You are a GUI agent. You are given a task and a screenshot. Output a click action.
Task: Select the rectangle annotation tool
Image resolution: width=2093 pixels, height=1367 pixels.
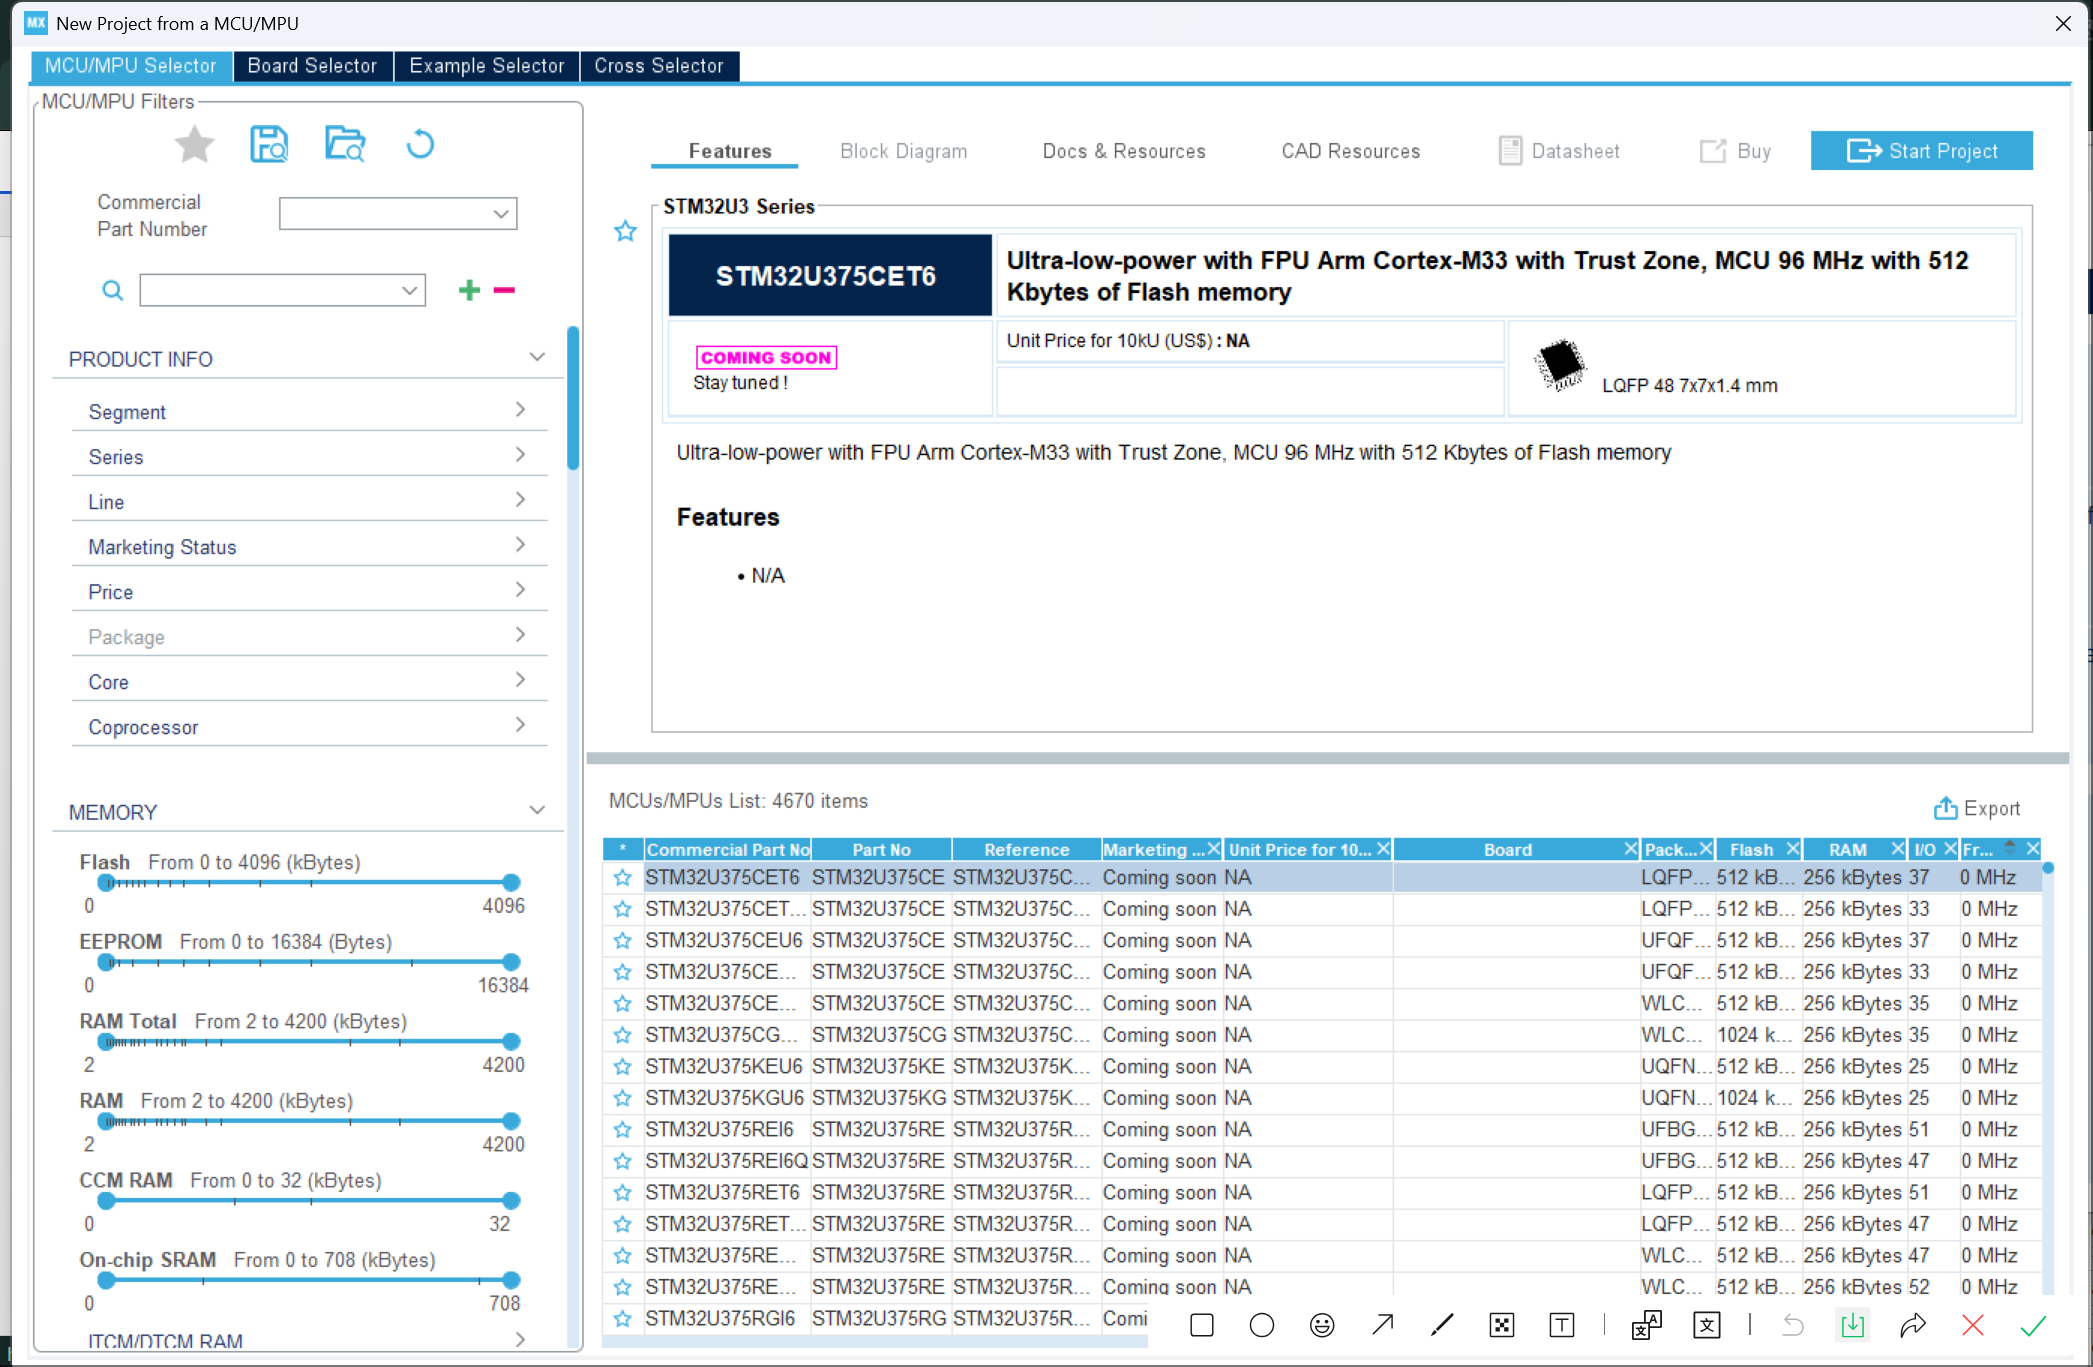click(1202, 1325)
